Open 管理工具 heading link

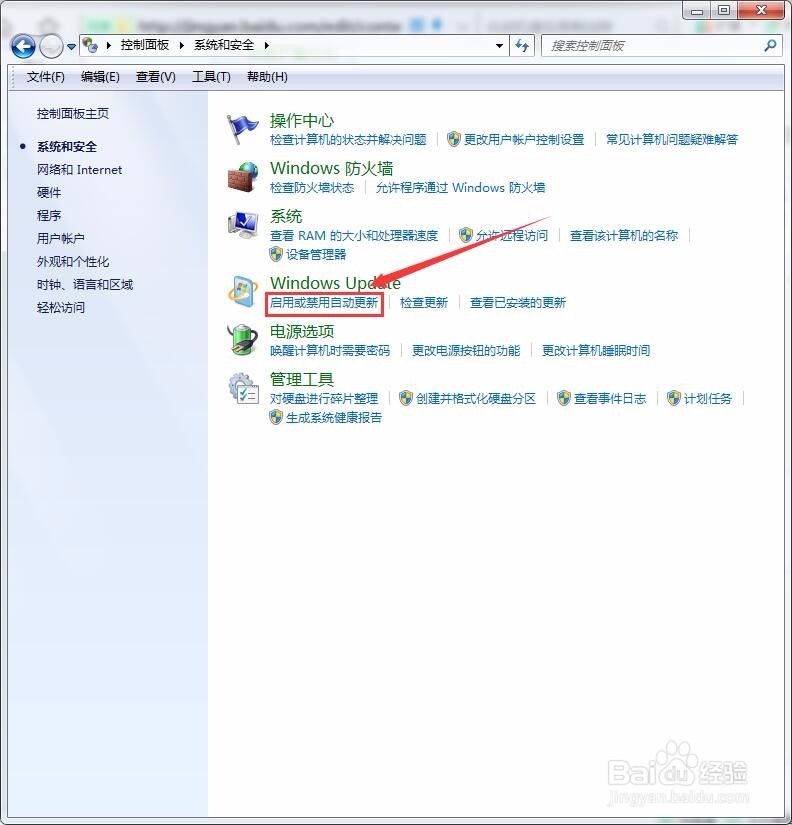pyautogui.click(x=302, y=379)
